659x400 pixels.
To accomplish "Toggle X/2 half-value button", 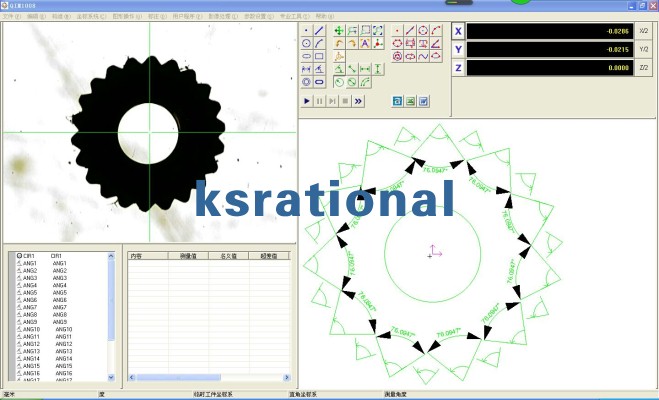I will (x=643, y=32).
